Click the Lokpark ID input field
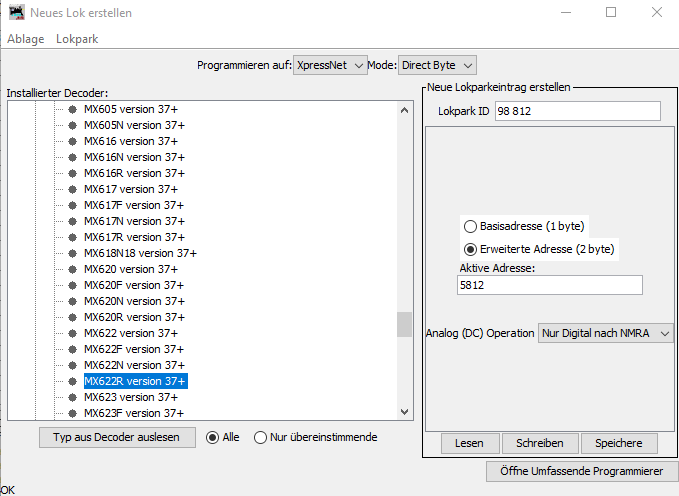Screen dimensions: 679x496 [x=577, y=111]
